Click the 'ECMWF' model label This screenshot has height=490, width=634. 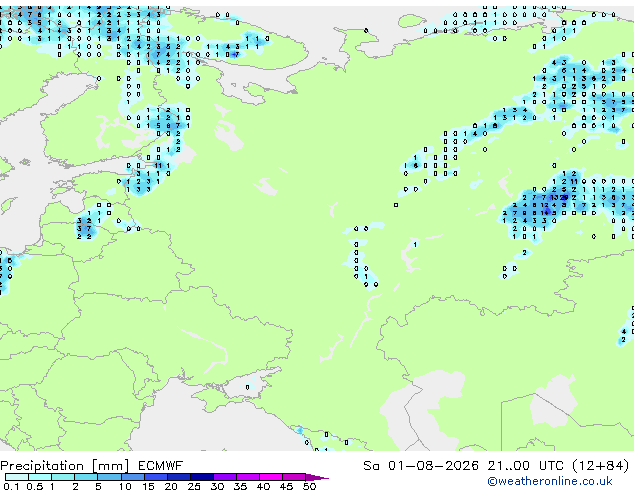[x=161, y=466]
